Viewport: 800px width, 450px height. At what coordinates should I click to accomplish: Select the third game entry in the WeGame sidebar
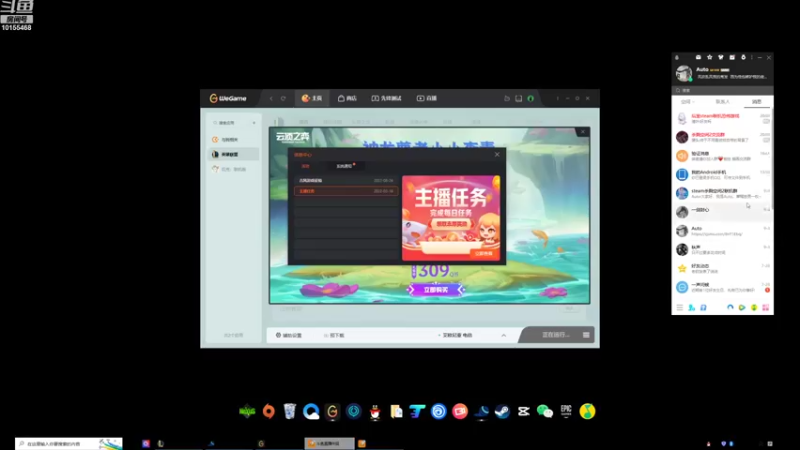tap(233, 169)
